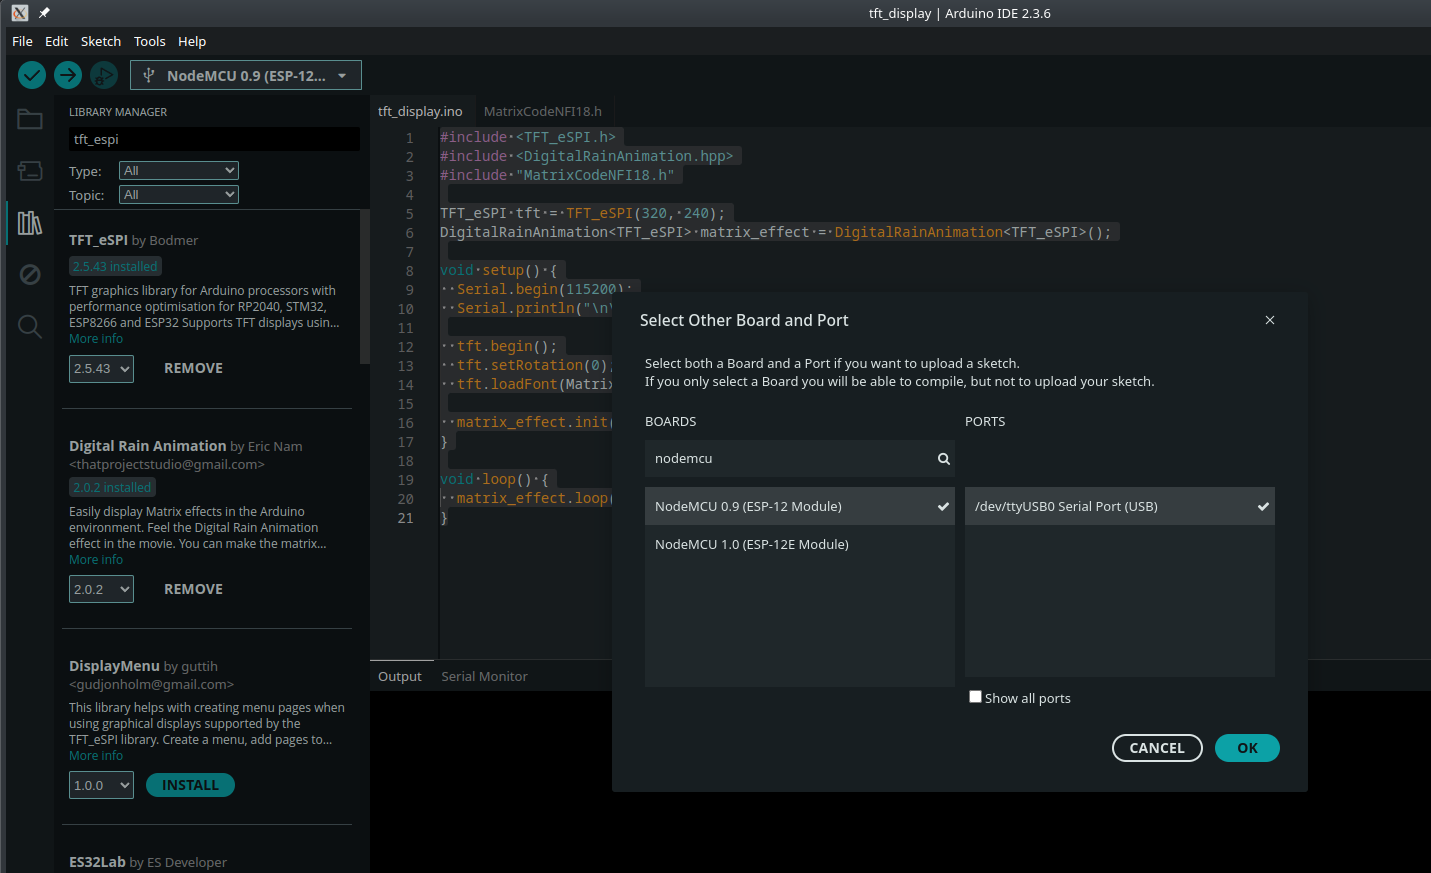Open the File menu
Viewport: 1431px width, 873px height.
click(22, 41)
